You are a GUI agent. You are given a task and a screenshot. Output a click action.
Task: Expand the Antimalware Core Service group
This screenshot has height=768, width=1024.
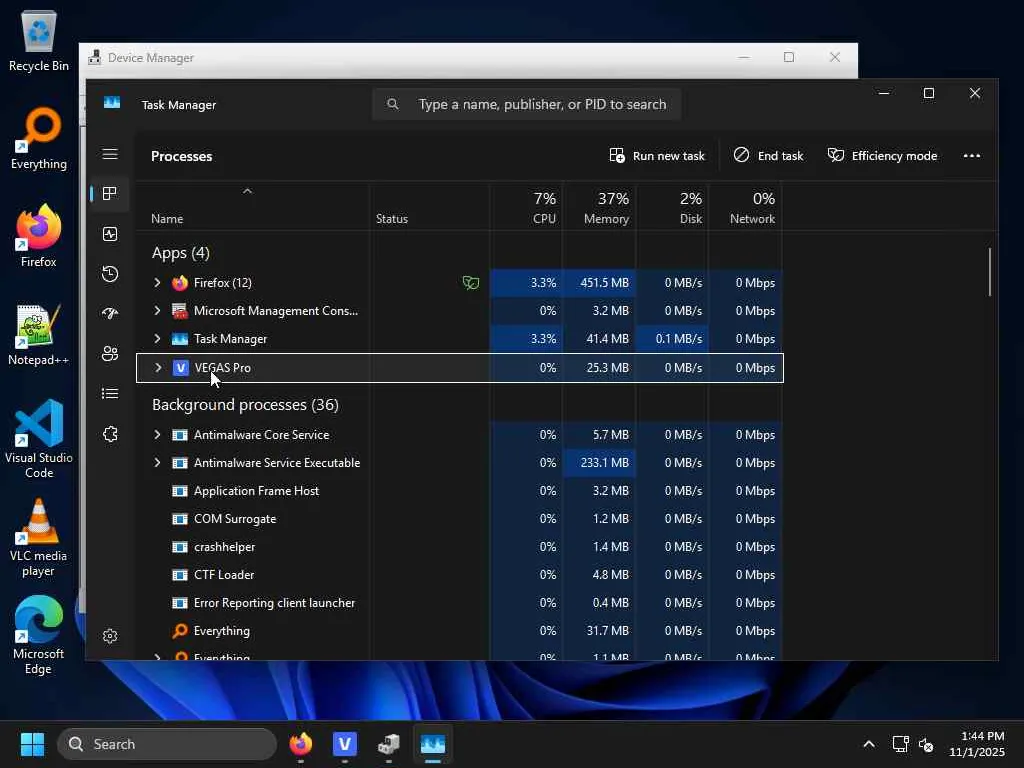coord(157,435)
